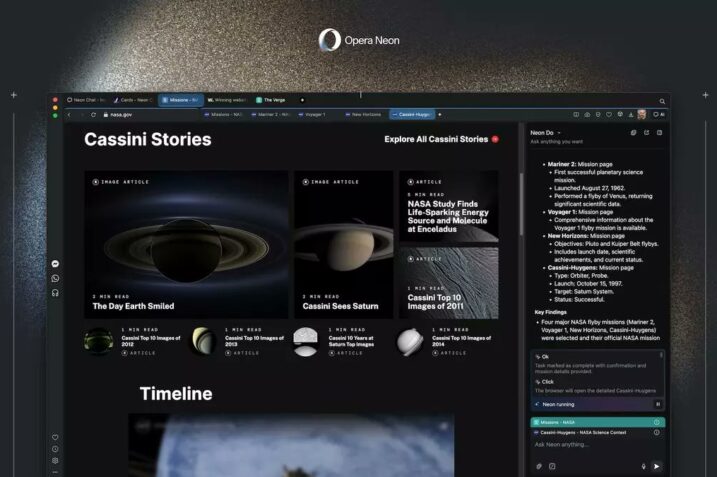Open Messenger from the browser sidebar
Screen dimensions: 717x477
pyautogui.click(x=55, y=264)
